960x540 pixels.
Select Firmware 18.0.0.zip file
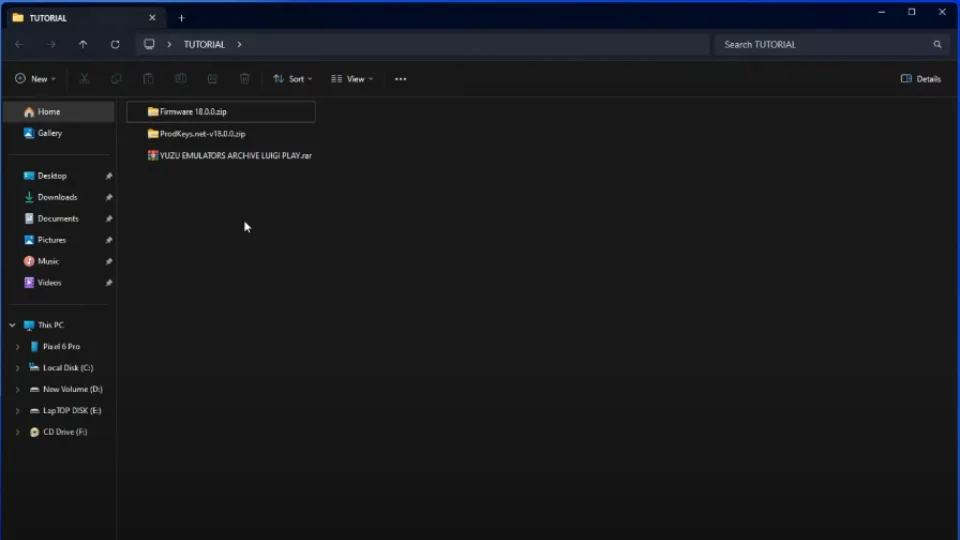pyautogui.click(x=221, y=112)
